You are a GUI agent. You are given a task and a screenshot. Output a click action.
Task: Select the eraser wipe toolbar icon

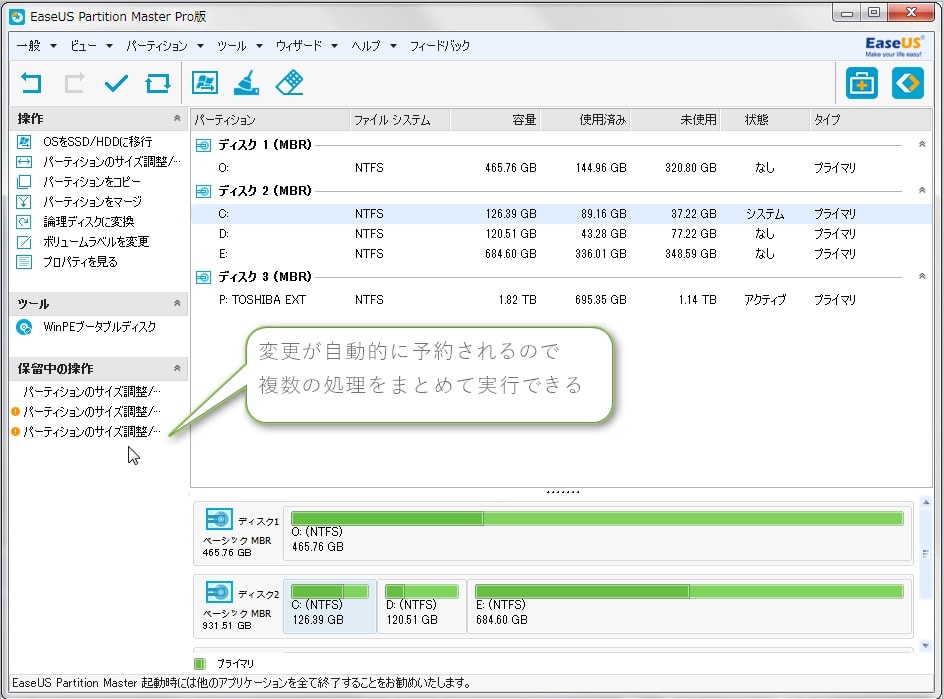point(289,83)
